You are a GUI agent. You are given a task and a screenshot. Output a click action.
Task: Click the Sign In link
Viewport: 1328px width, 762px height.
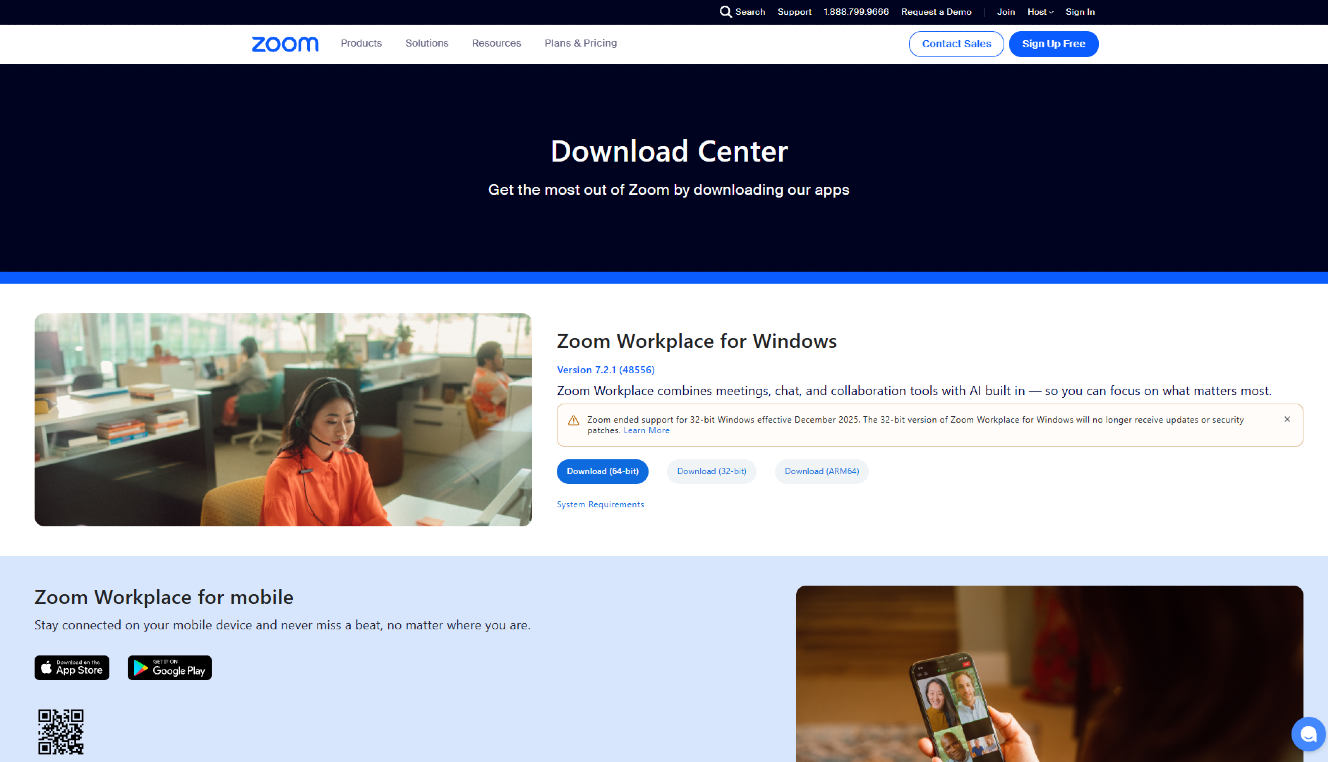pyautogui.click(x=1080, y=12)
